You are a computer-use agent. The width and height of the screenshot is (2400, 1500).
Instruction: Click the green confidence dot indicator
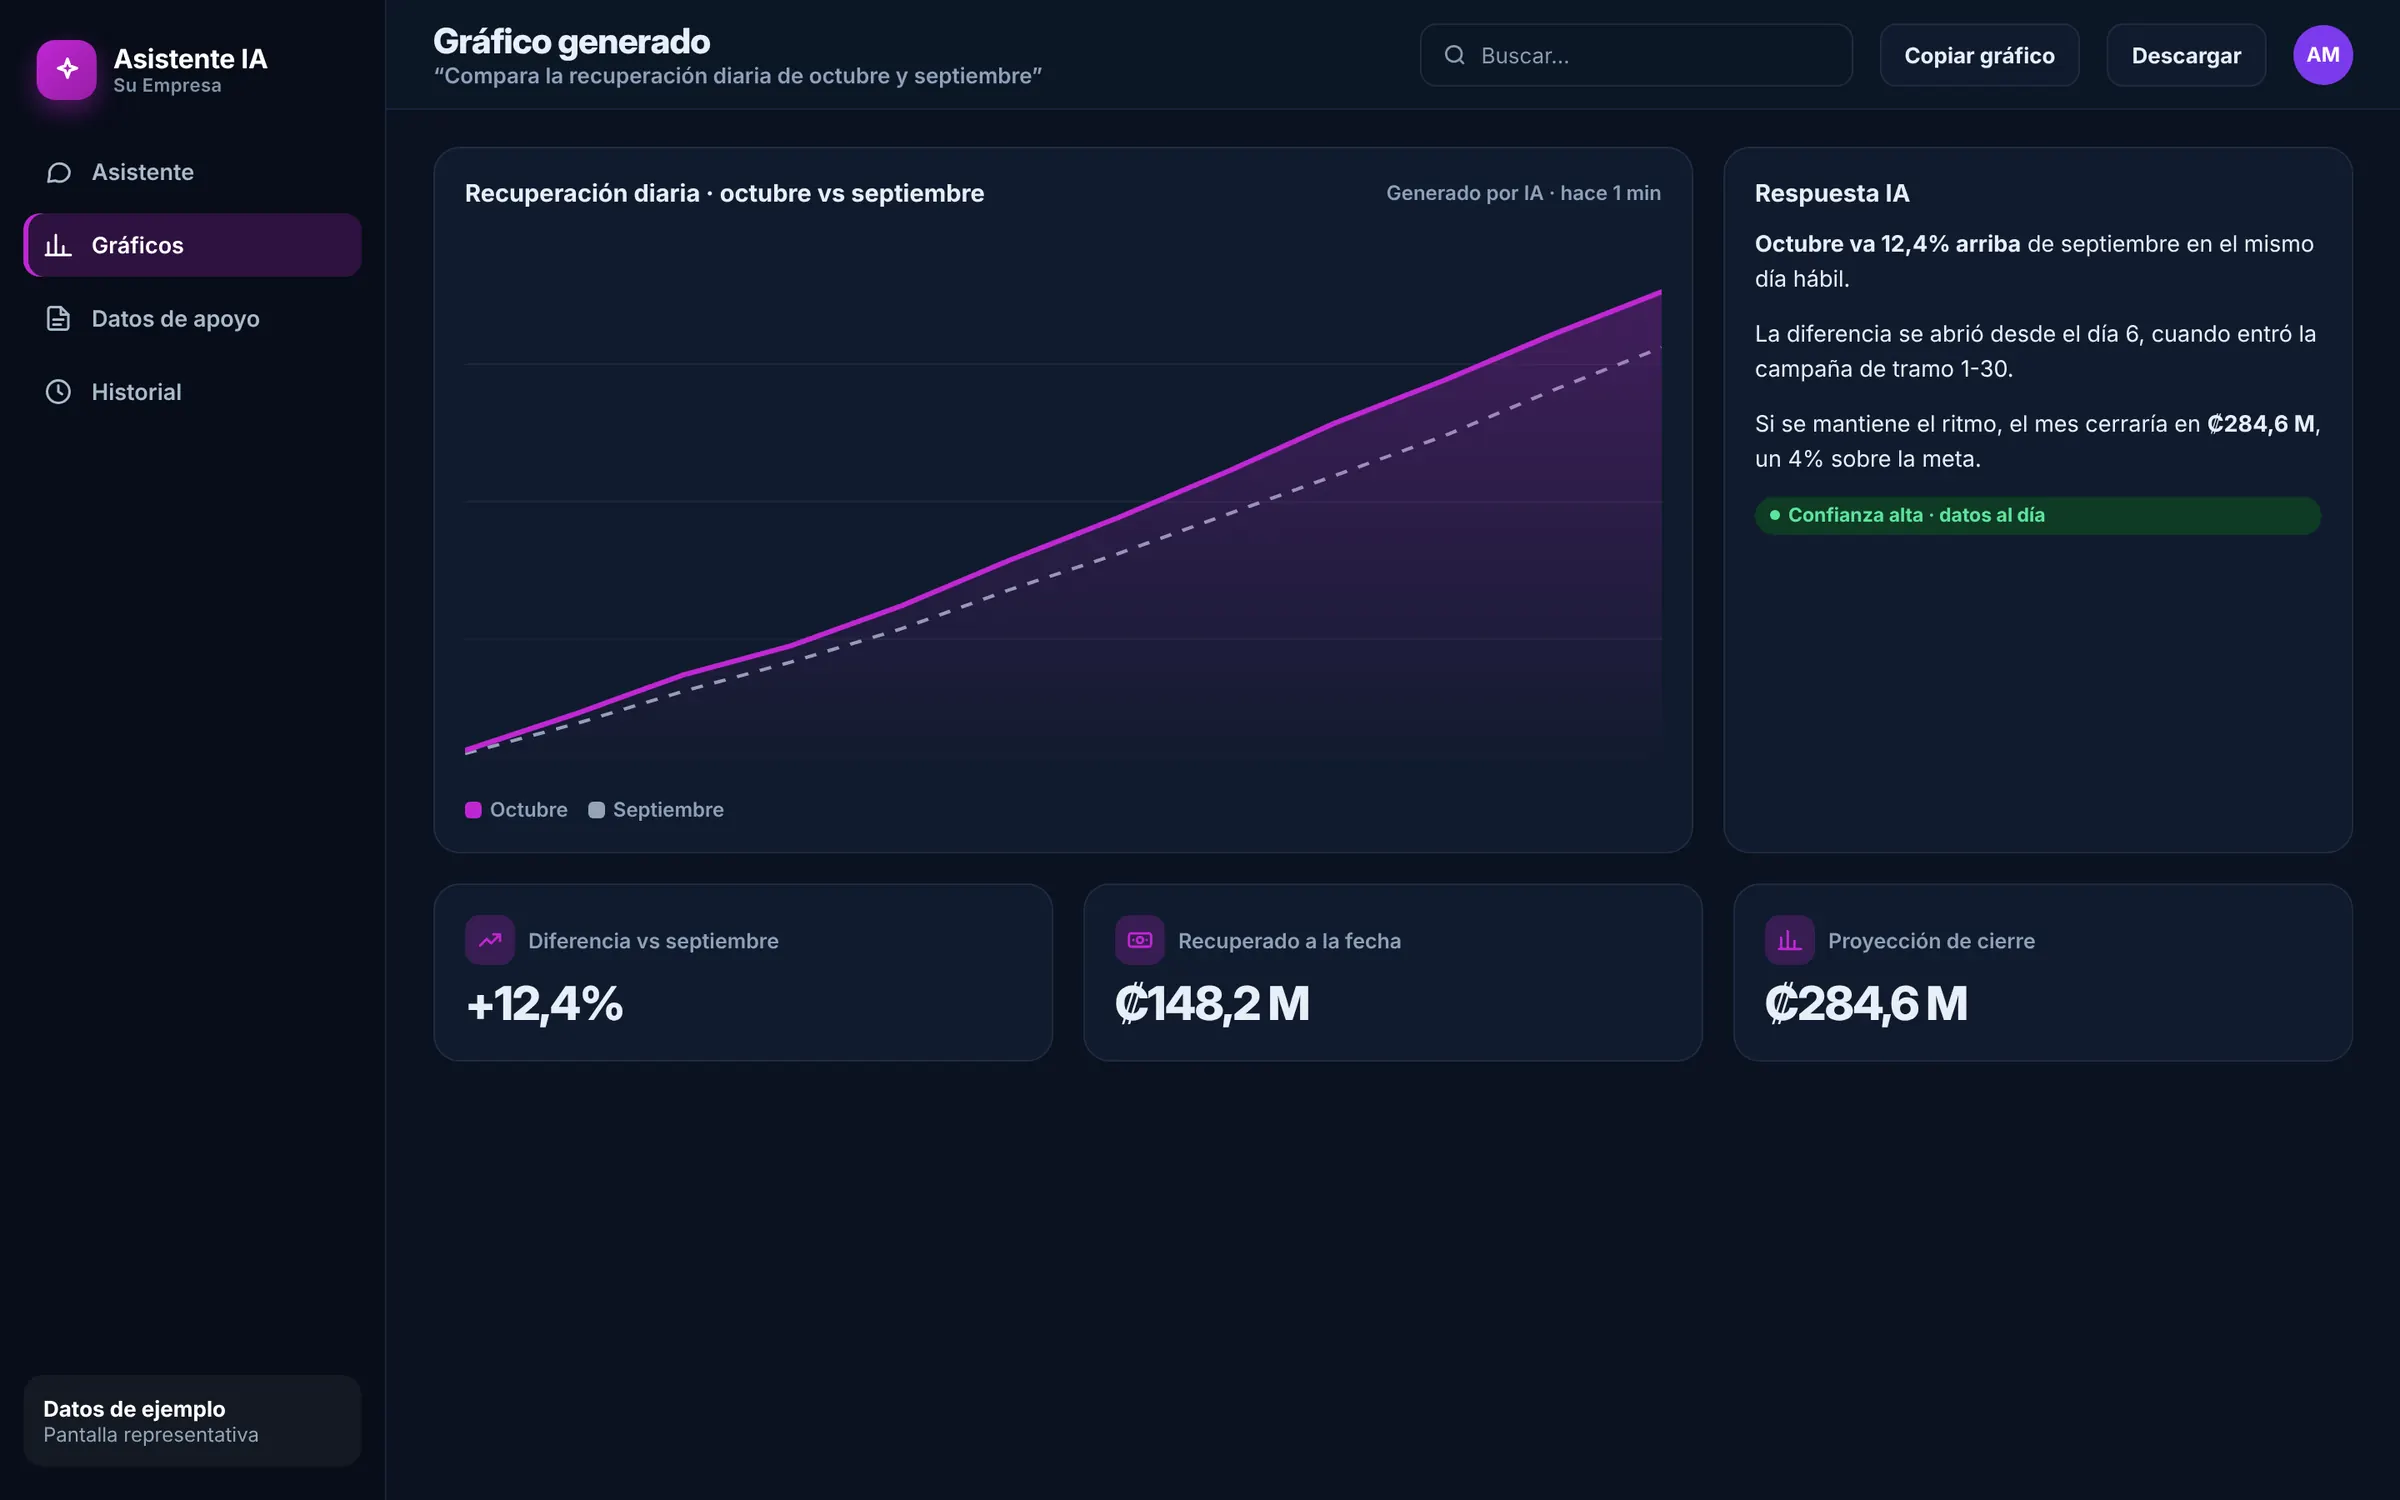coord(1774,515)
